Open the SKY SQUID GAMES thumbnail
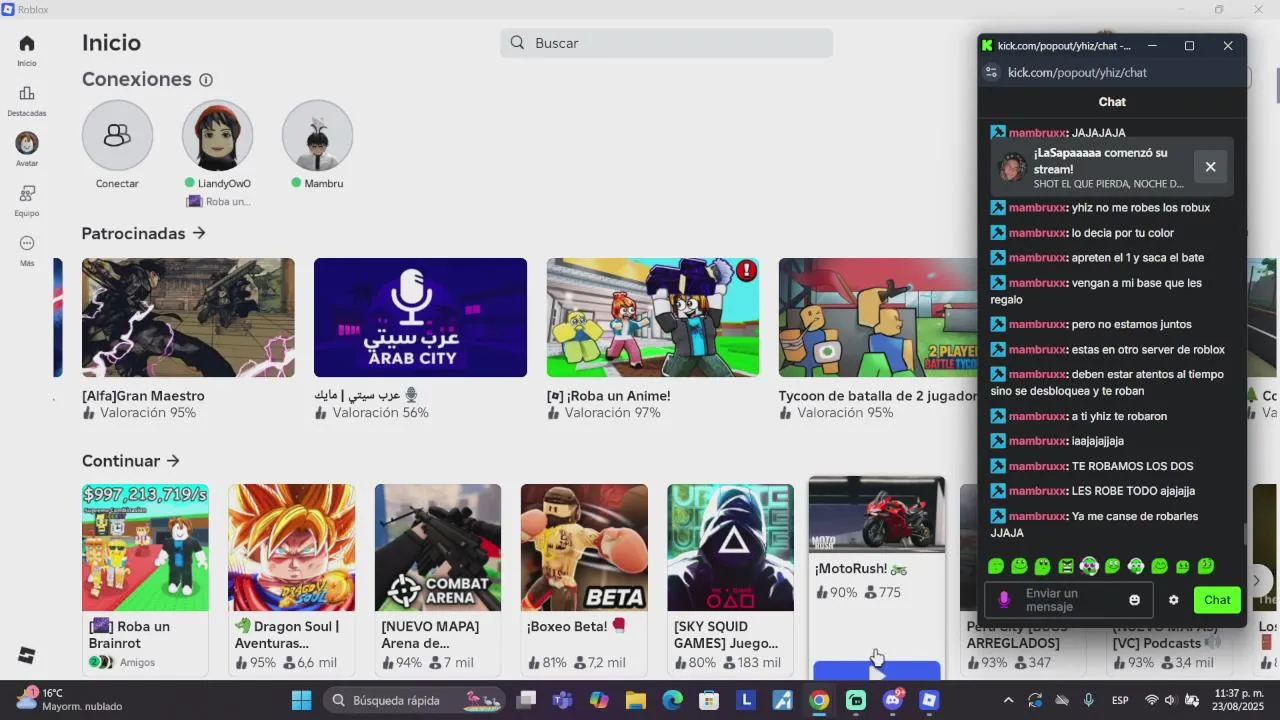The image size is (1280, 720). coord(730,547)
